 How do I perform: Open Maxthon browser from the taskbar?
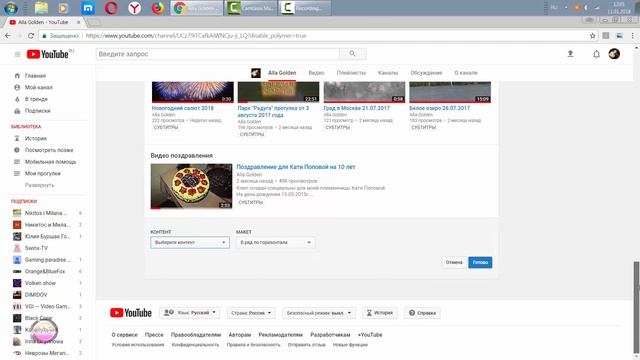(x=87, y=8)
